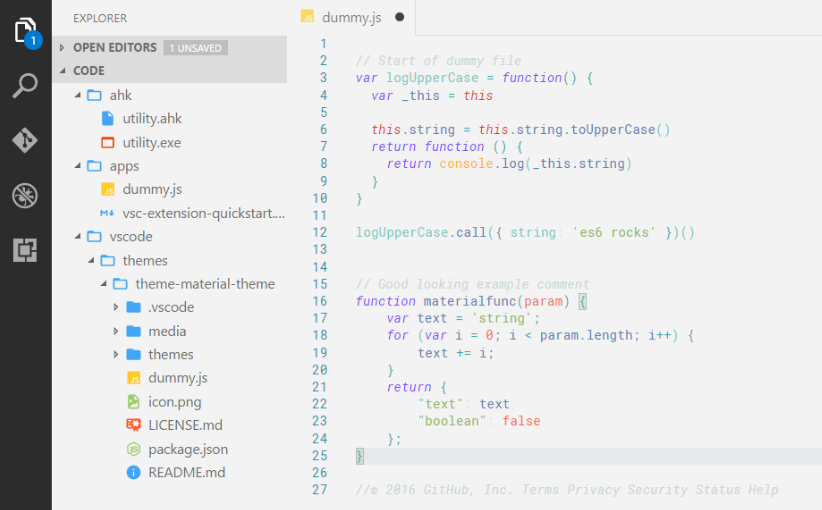Open utility.ahk file name
The width and height of the screenshot is (822, 510).
[x=152, y=119]
